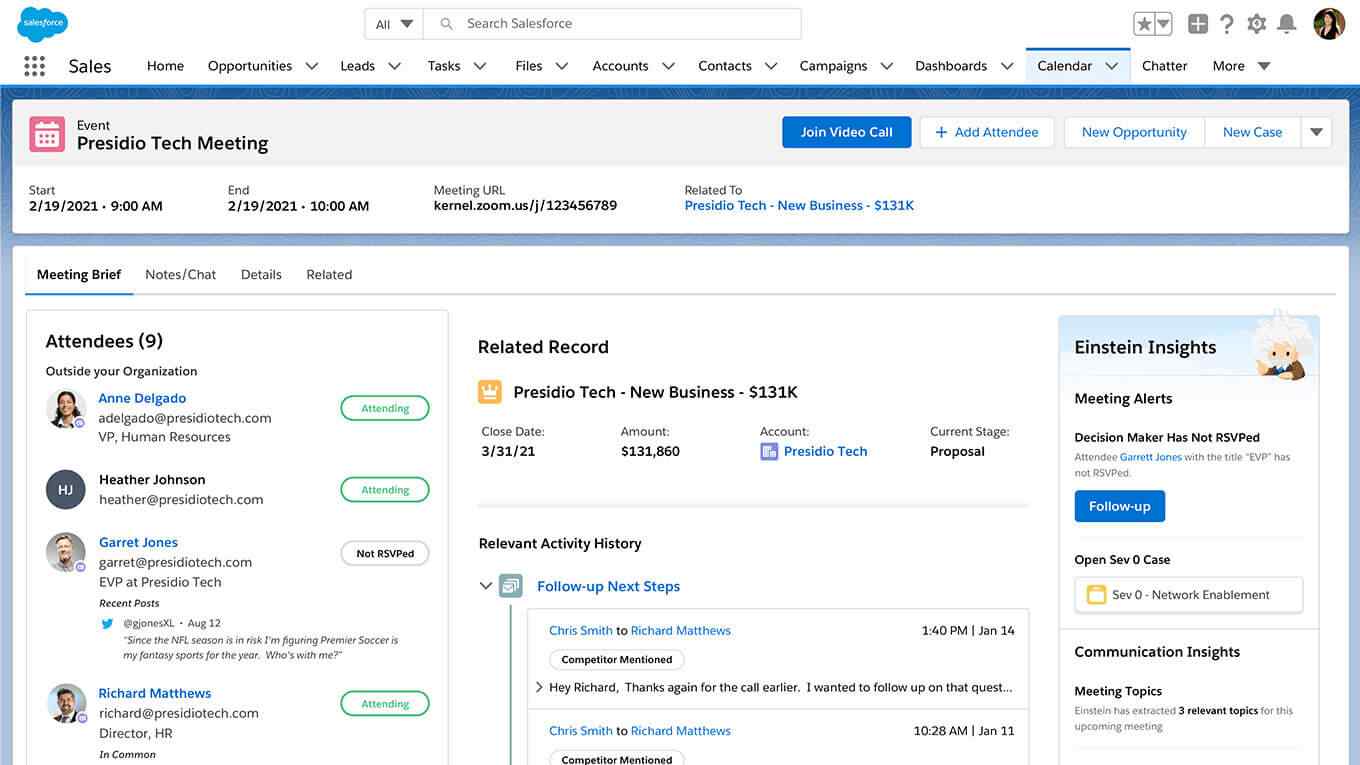Open the Related To Presidio Tech link

[x=799, y=205]
